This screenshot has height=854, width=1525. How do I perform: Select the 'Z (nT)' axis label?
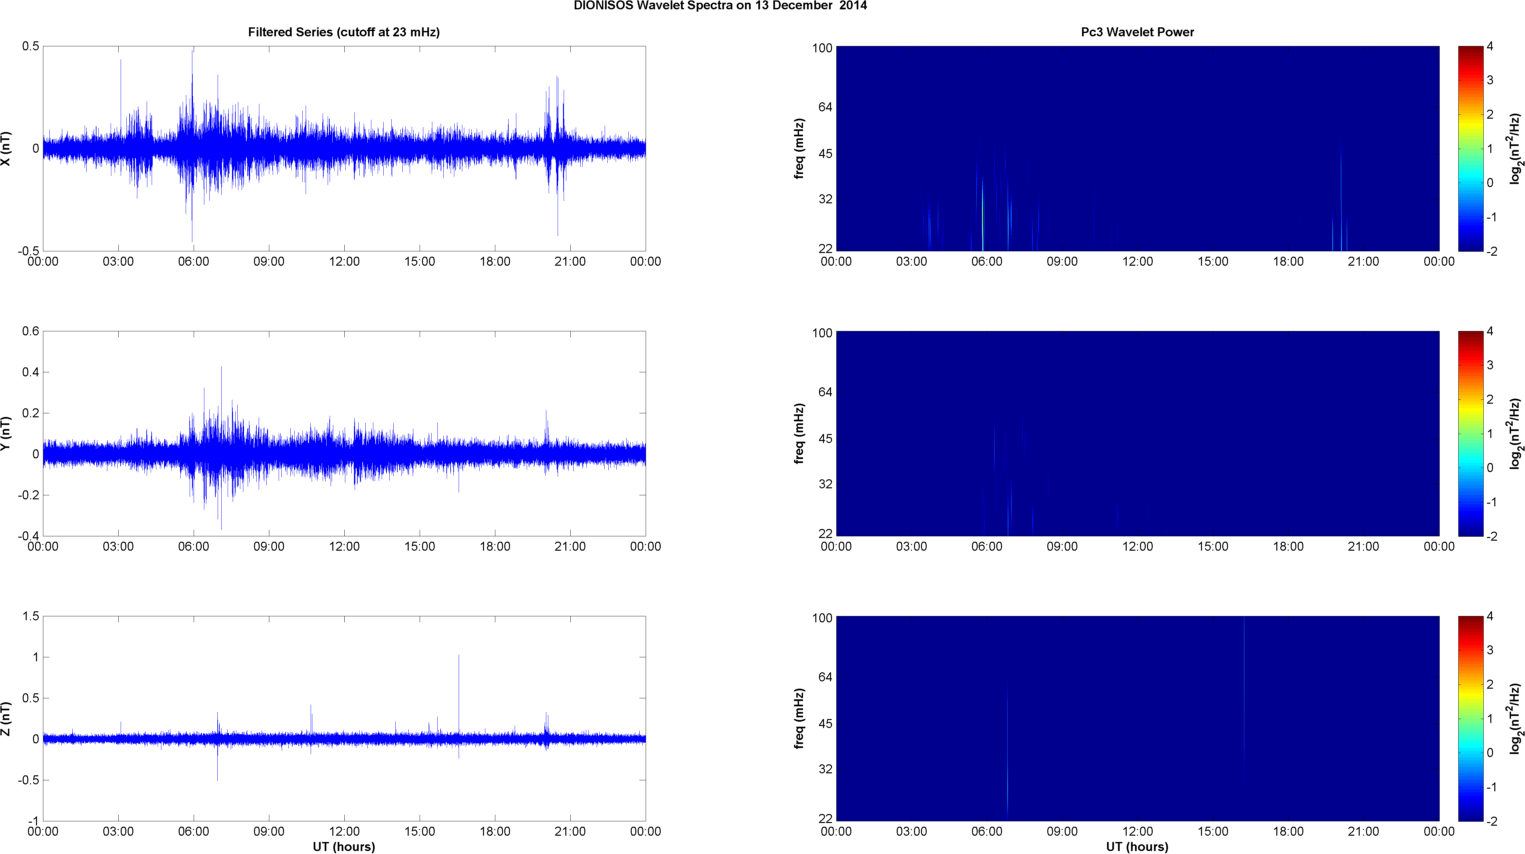6,718
